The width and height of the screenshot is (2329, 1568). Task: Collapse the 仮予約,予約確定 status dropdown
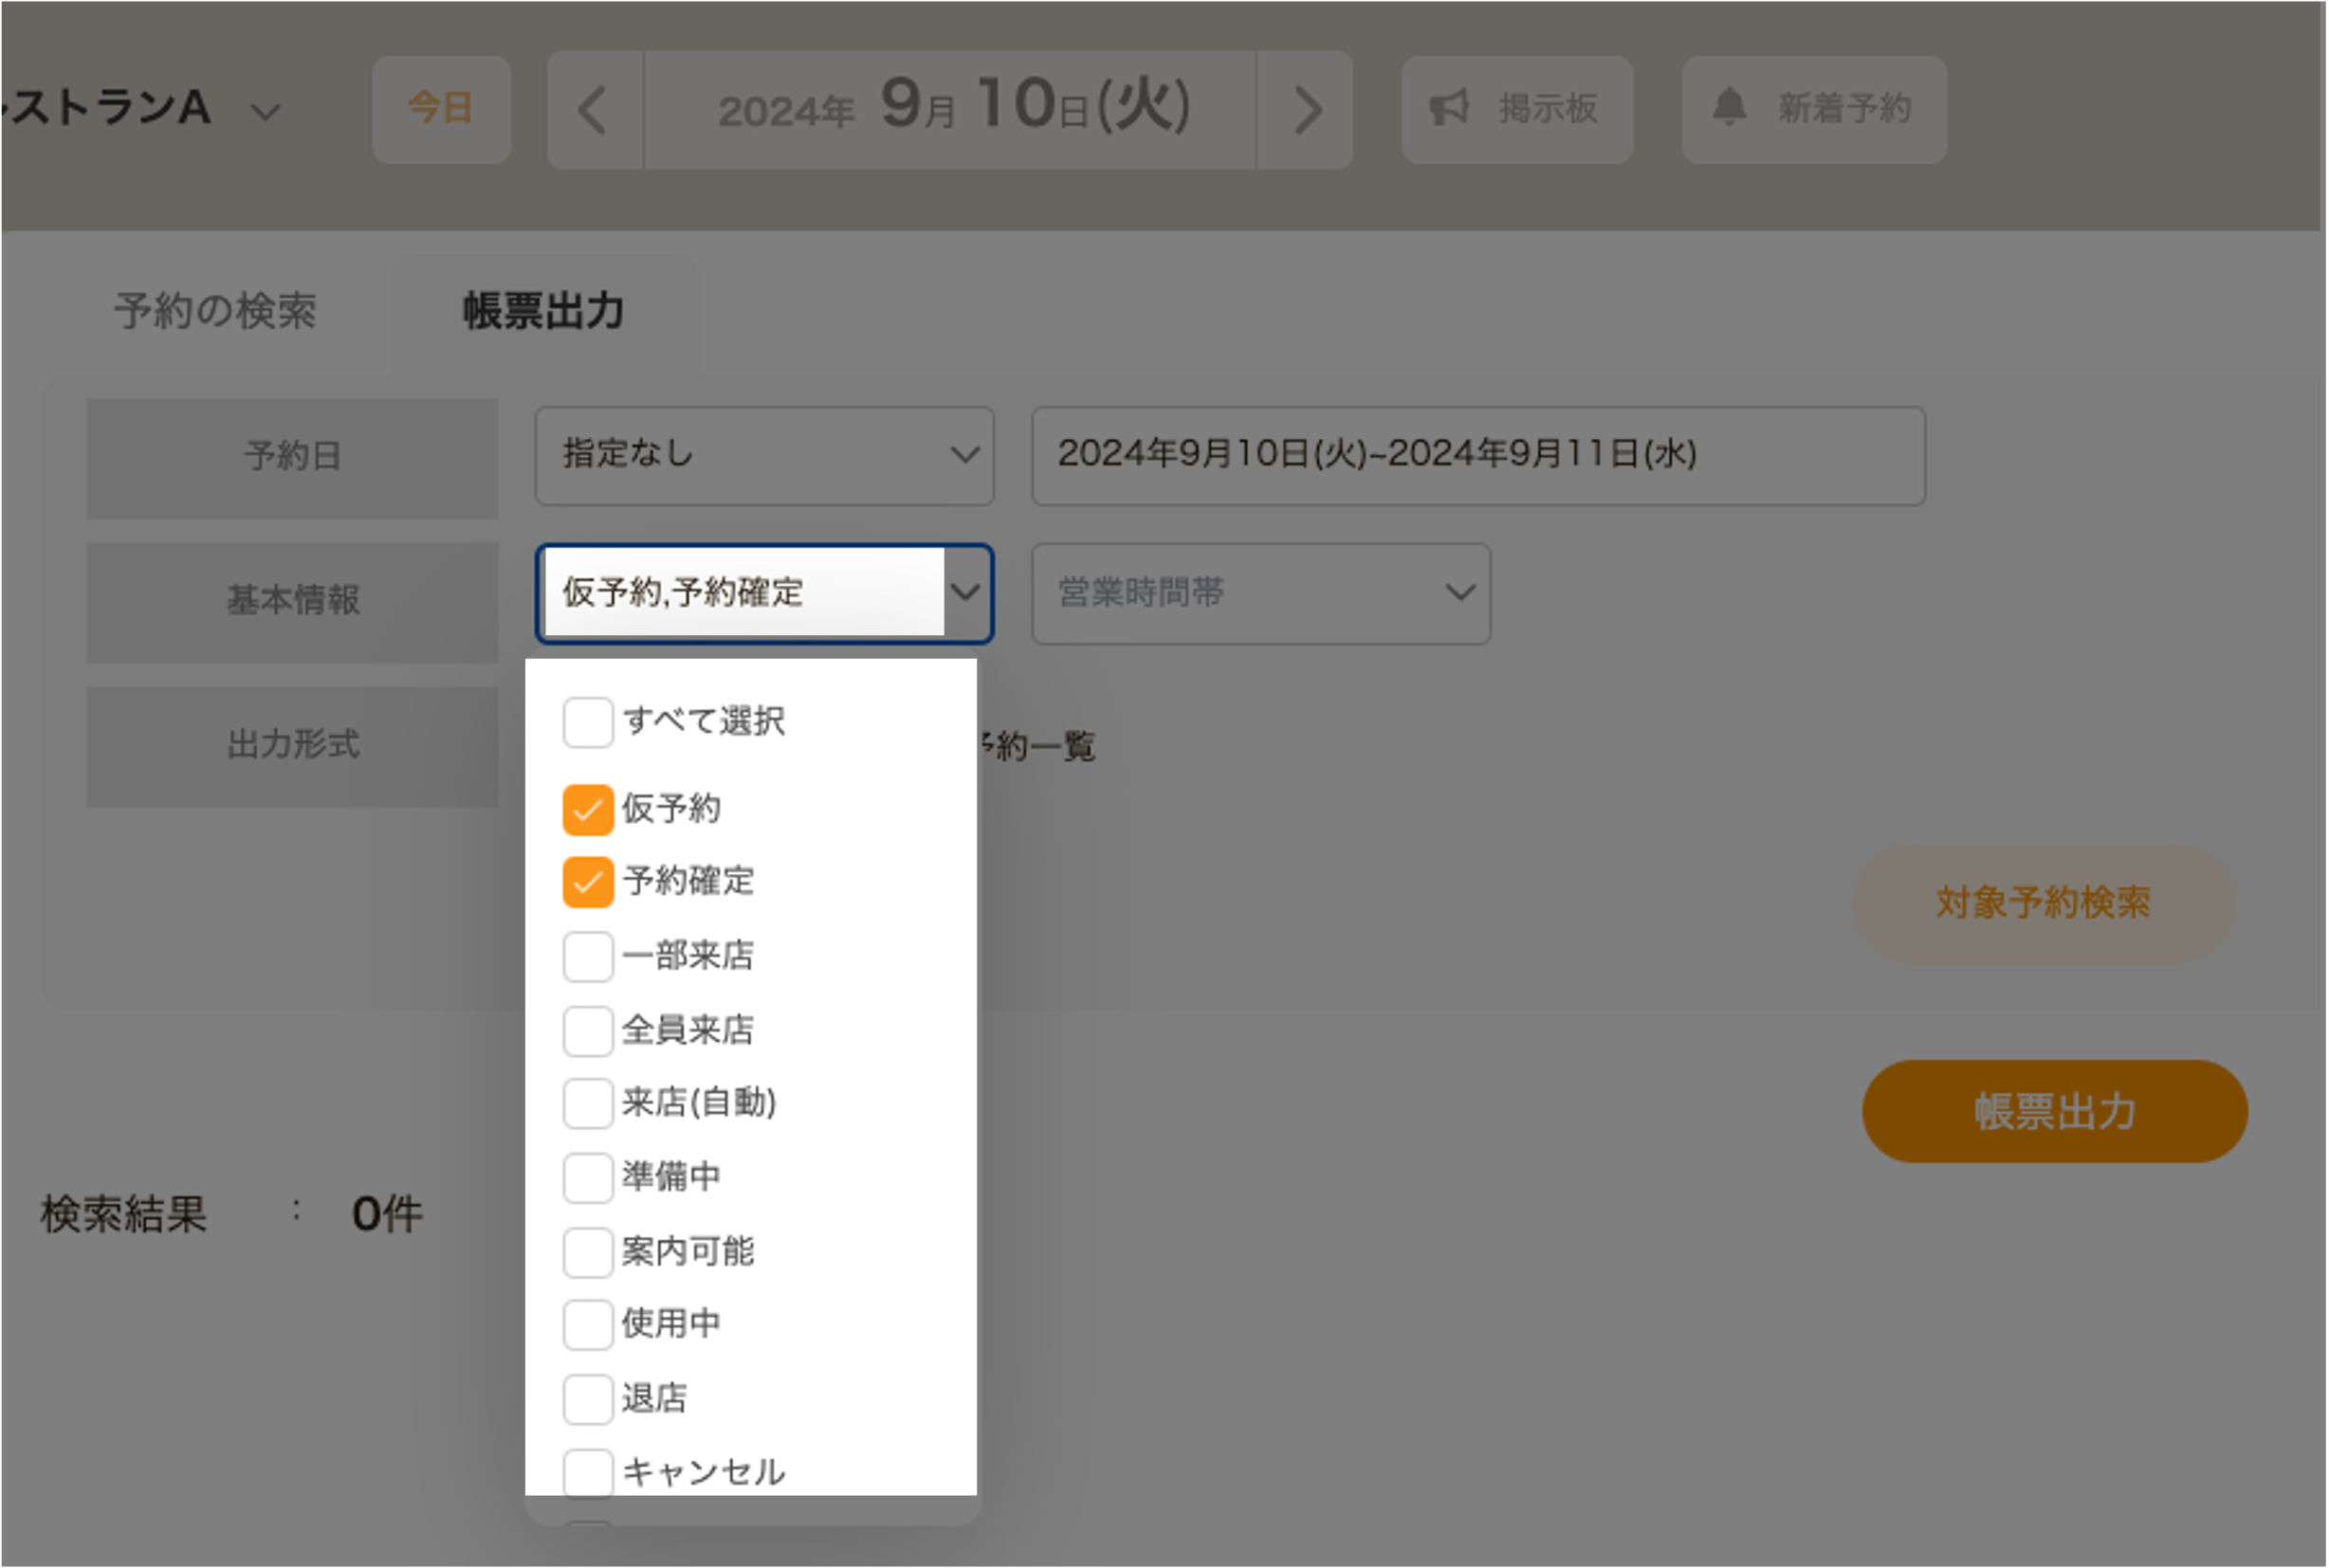click(765, 594)
